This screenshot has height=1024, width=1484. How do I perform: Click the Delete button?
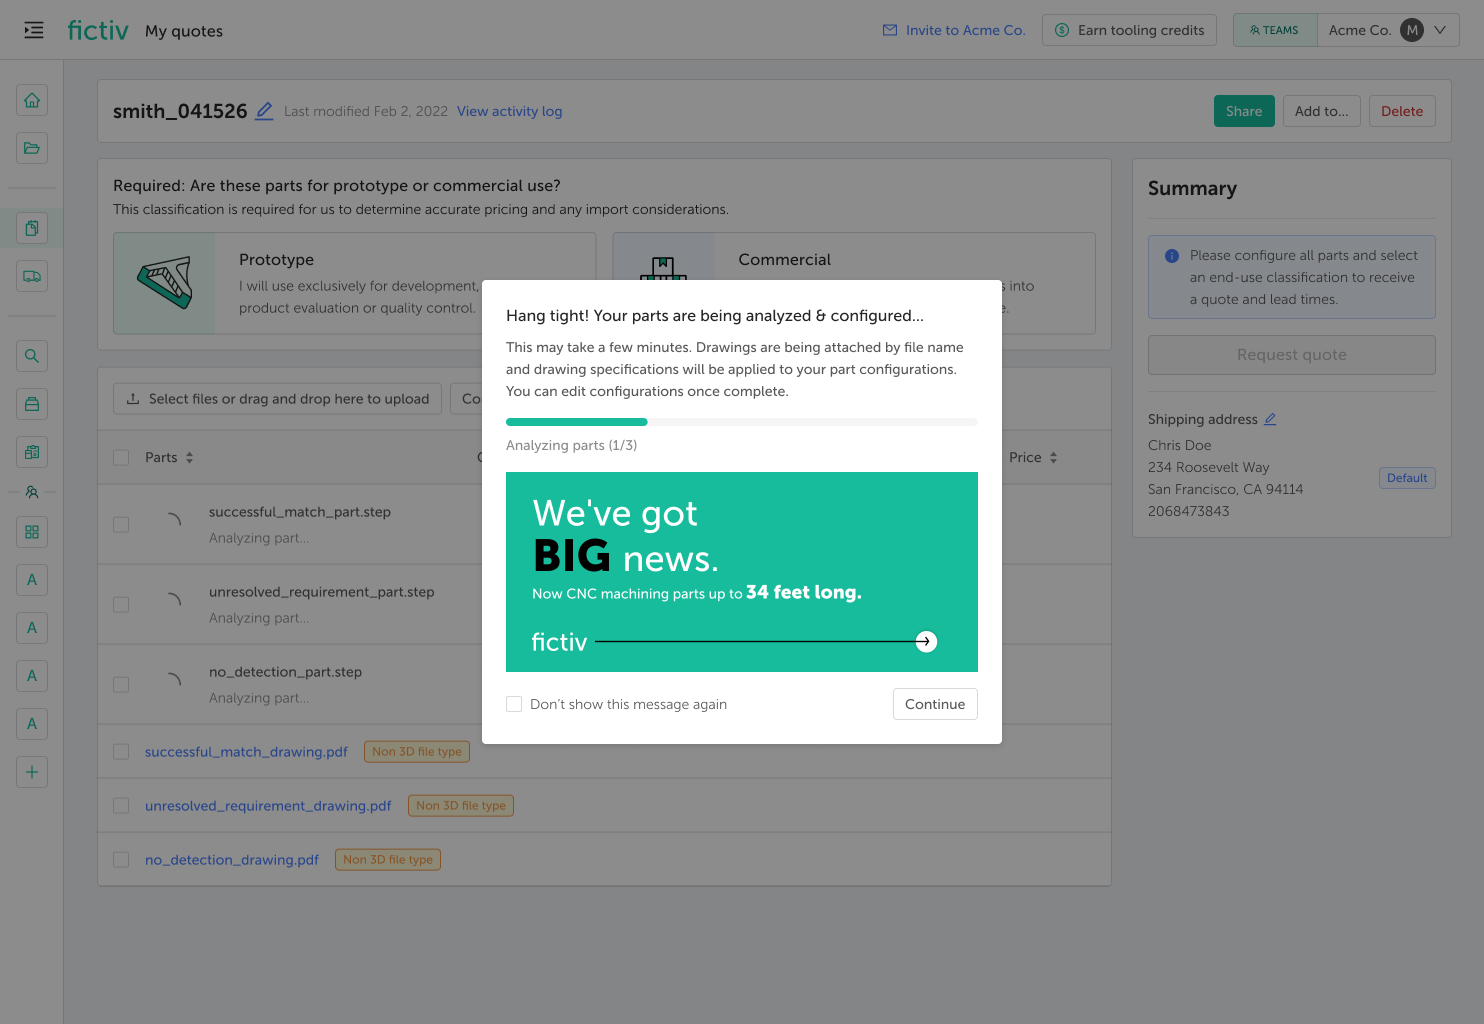click(x=1402, y=111)
